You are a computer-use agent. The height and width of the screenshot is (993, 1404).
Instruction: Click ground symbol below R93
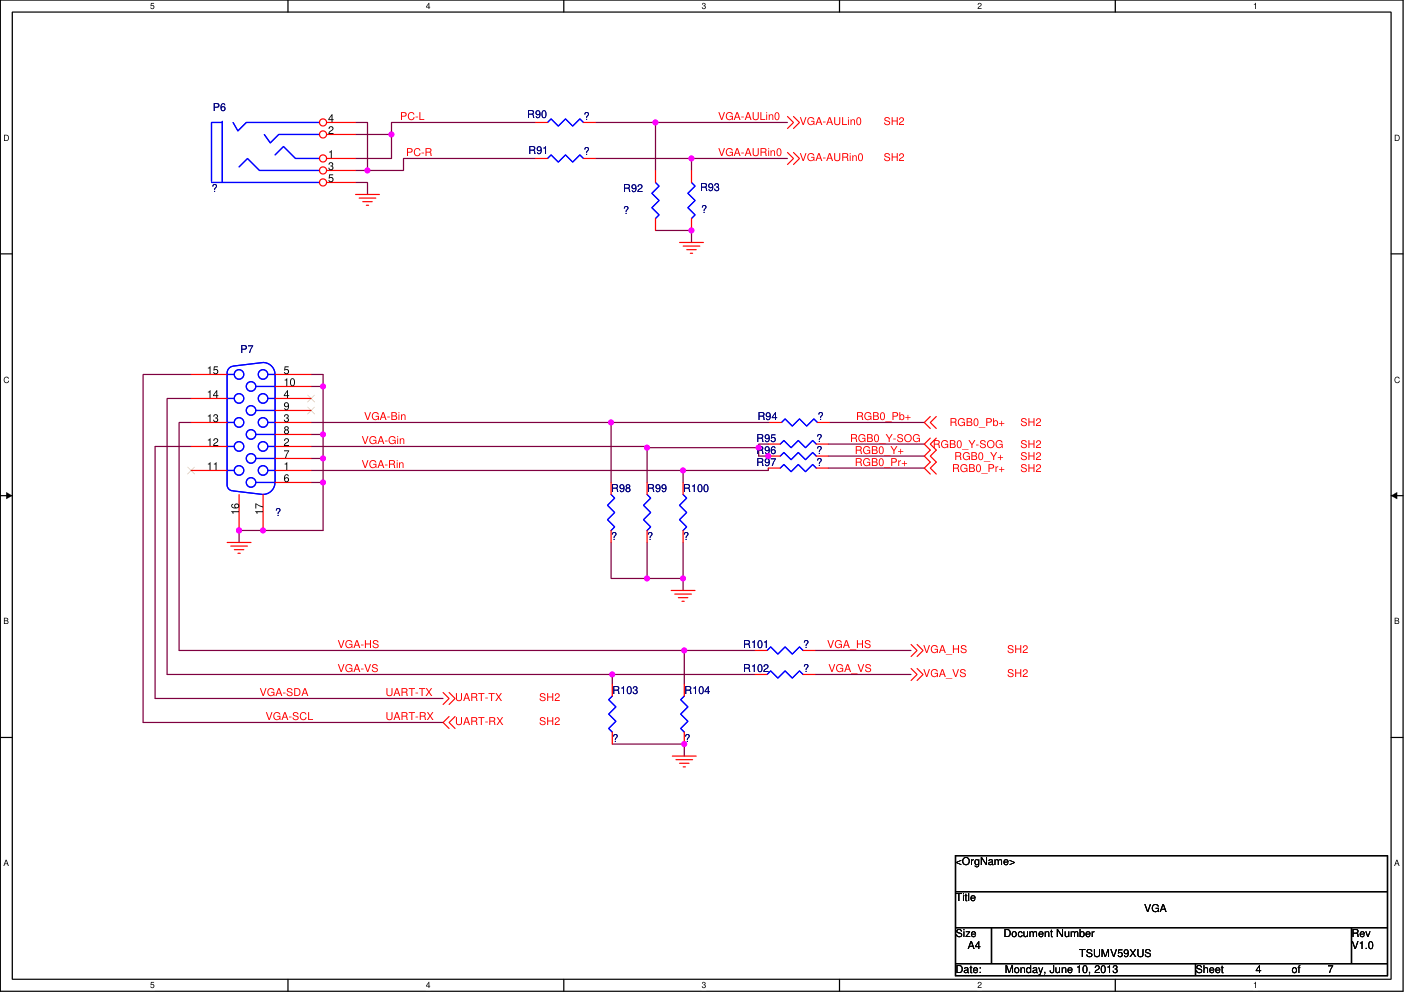[691, 247]
